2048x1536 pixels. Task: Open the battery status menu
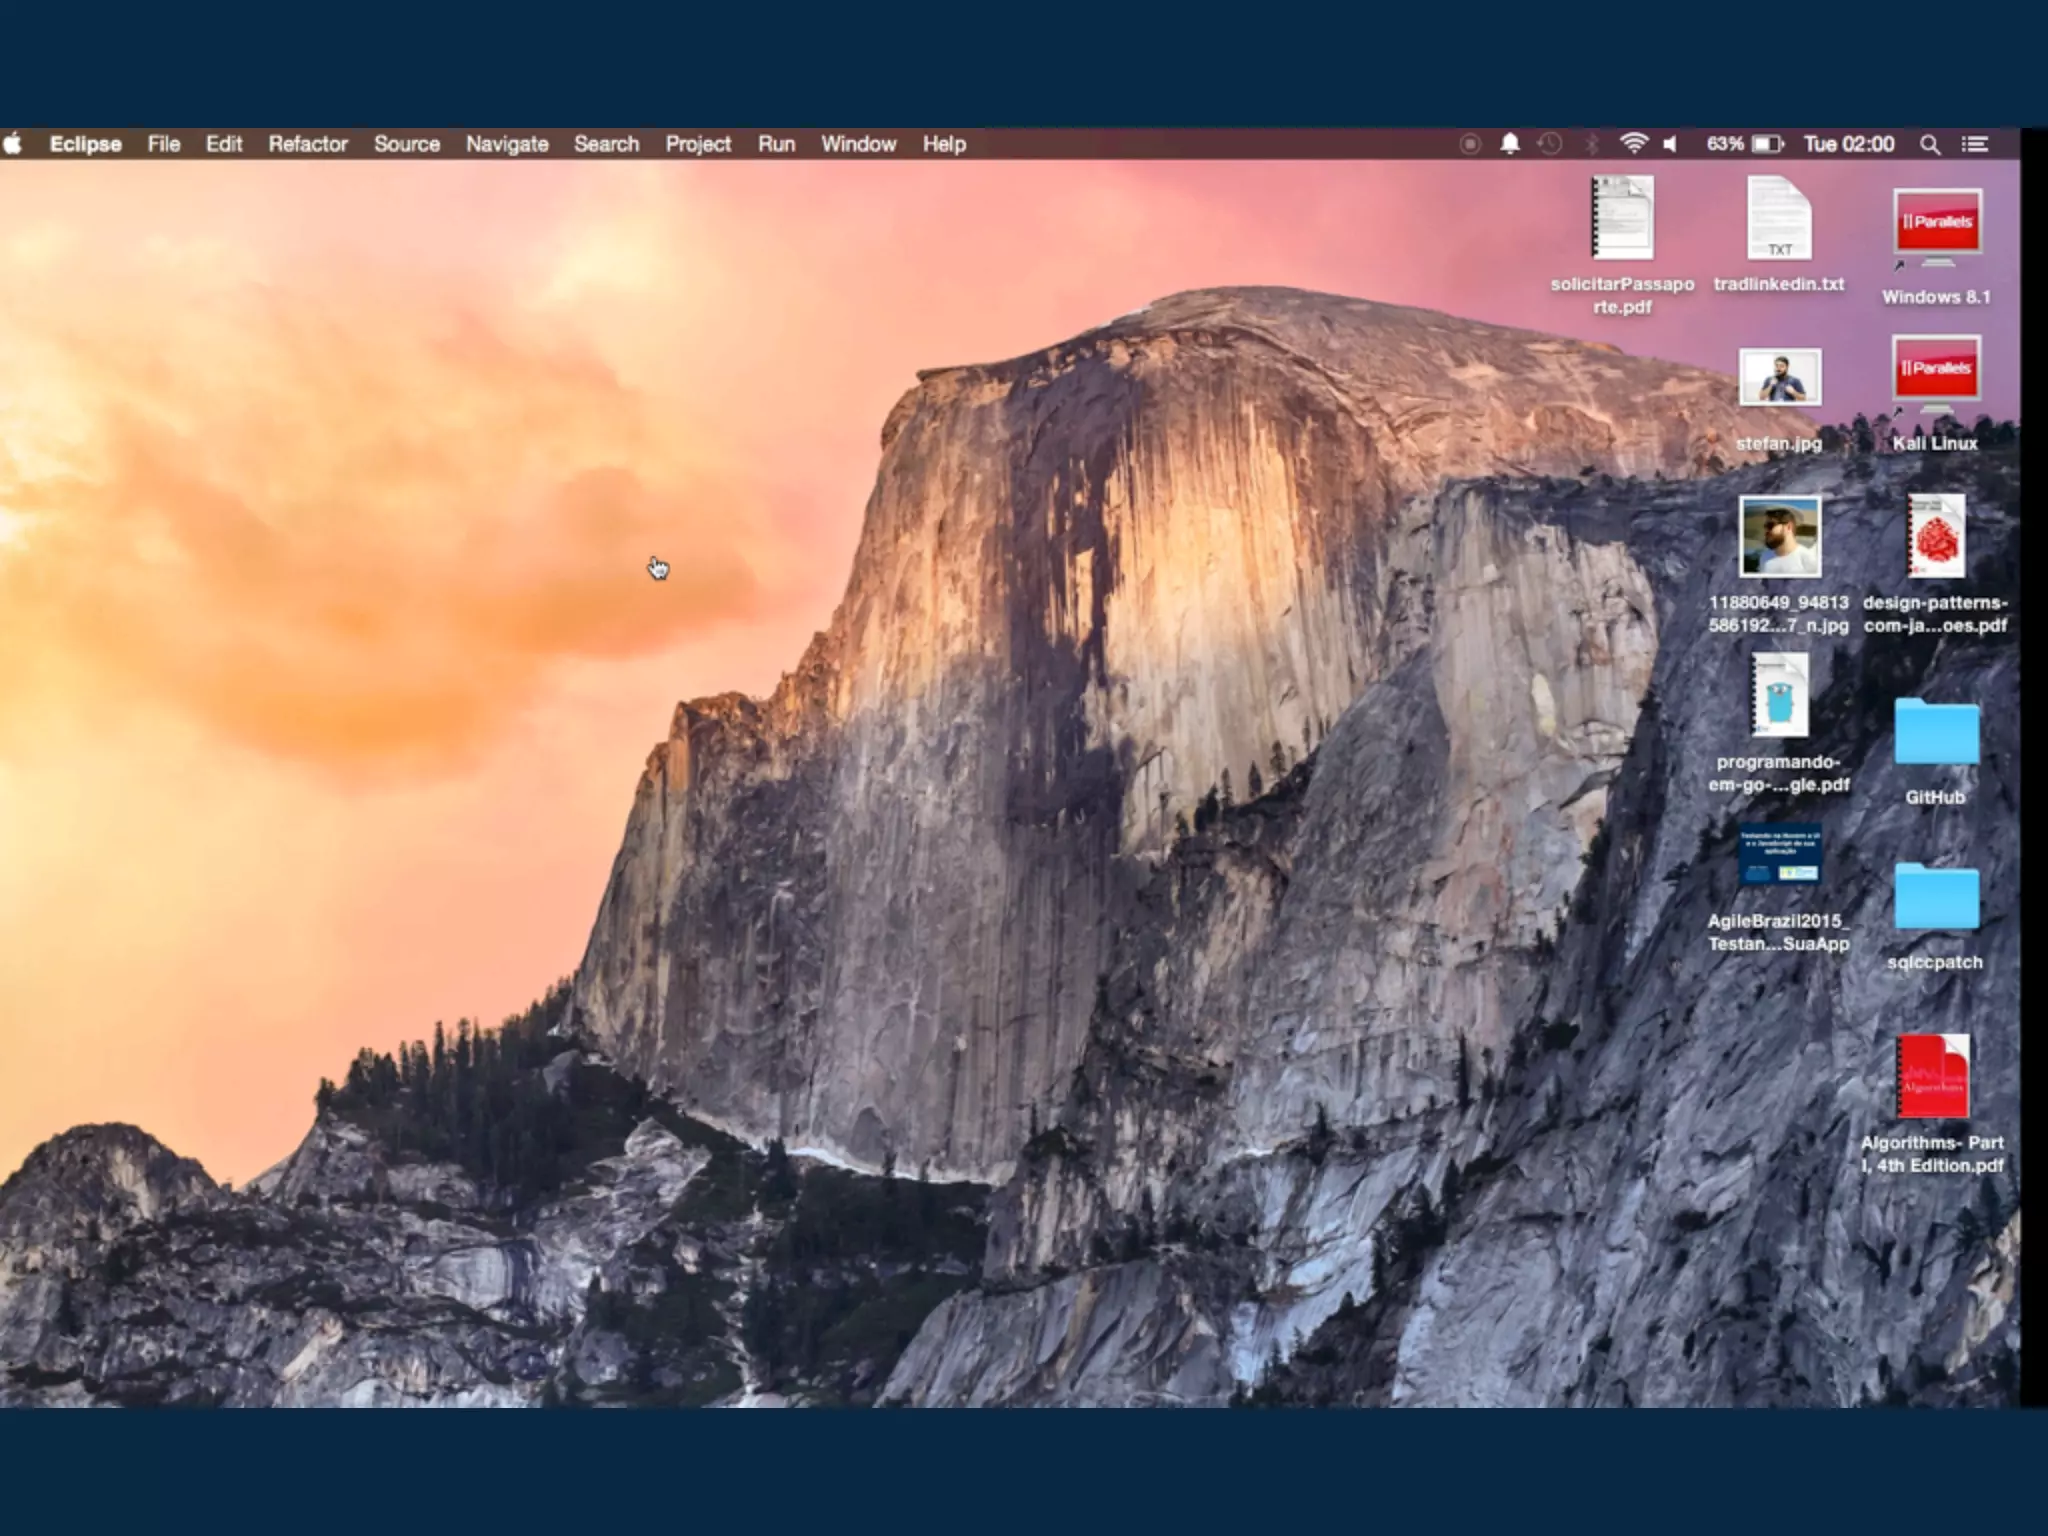[1767, 144]
